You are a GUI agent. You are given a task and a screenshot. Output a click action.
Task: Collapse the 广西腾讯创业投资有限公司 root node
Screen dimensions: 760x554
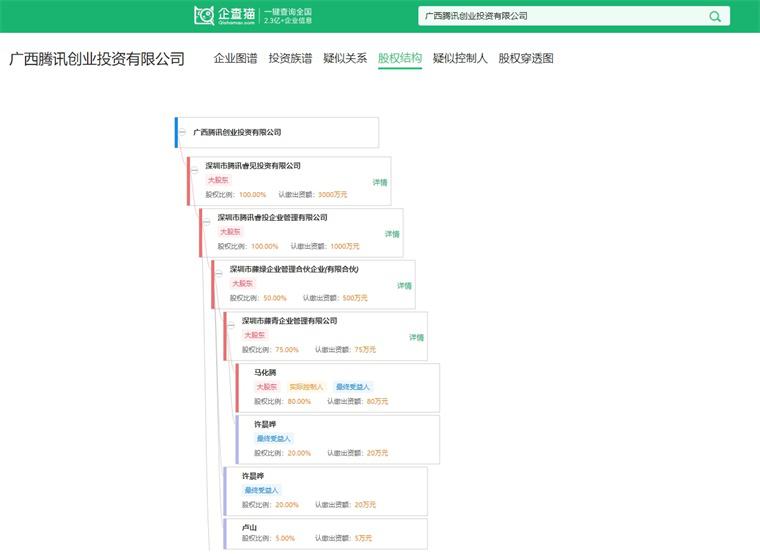pos(183,132)
